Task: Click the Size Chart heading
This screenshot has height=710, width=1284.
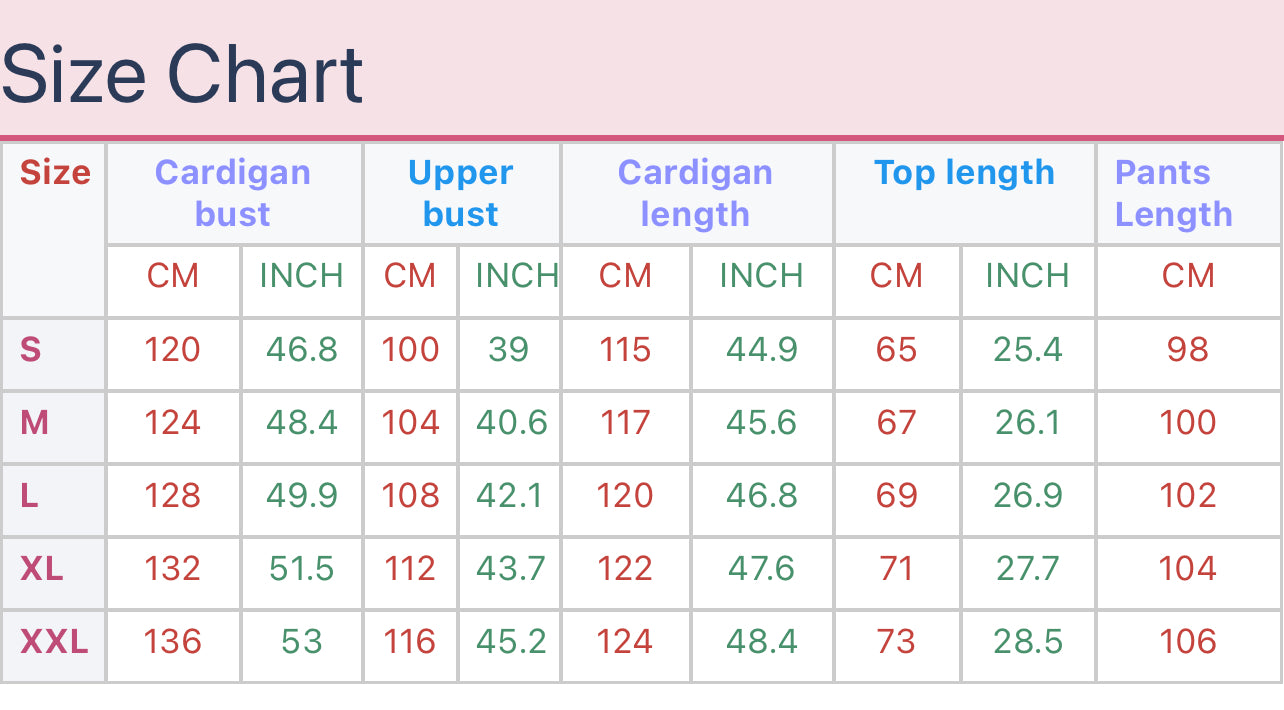Action: [x=182, y=74]
